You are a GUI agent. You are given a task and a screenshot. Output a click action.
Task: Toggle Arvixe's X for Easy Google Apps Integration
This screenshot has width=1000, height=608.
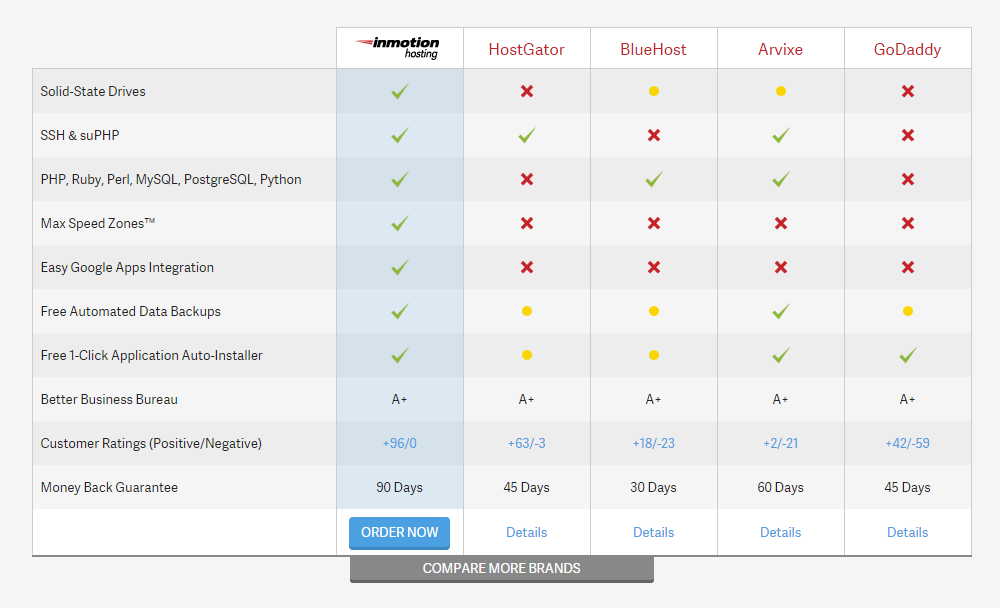click(780, 267)
